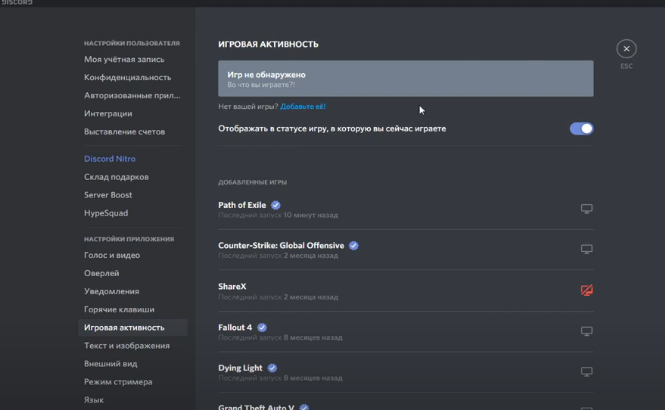Toggle overlay icon for Counter-Strike: Global Offensive
Viewport: 665px width, 410px height.
[587, 249]
